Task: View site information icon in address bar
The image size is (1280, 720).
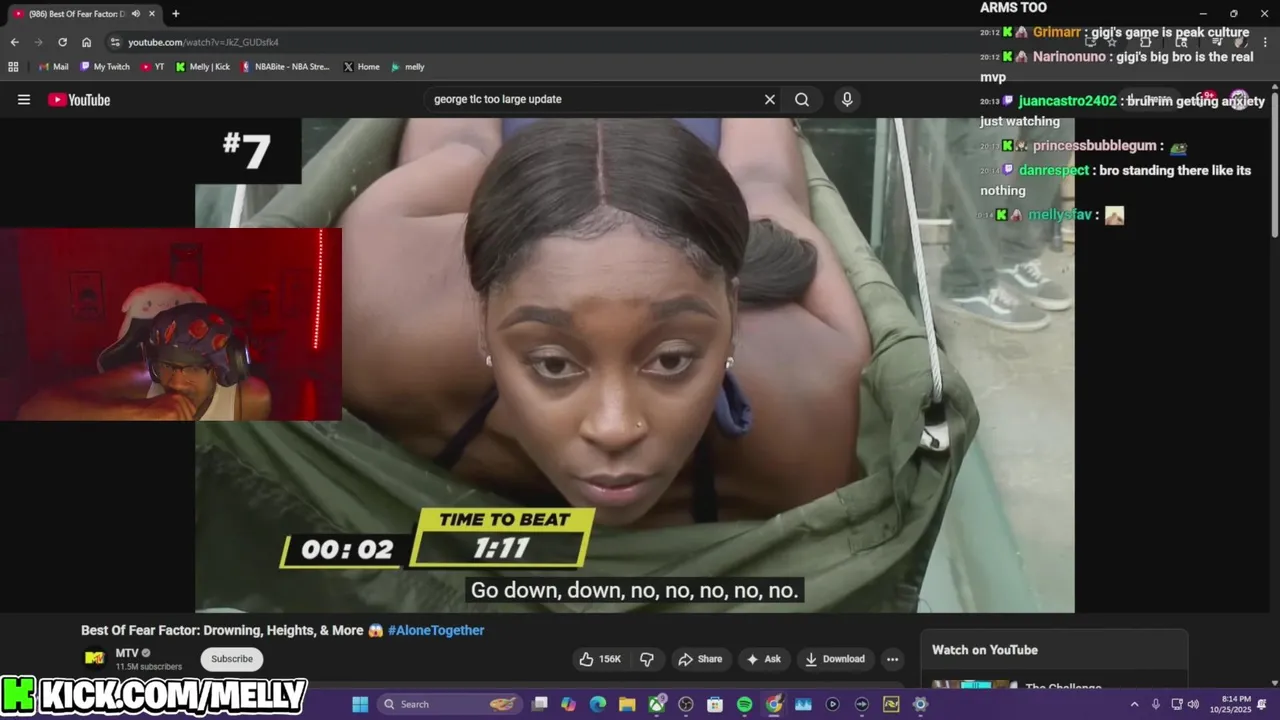Action: point(115,42)
